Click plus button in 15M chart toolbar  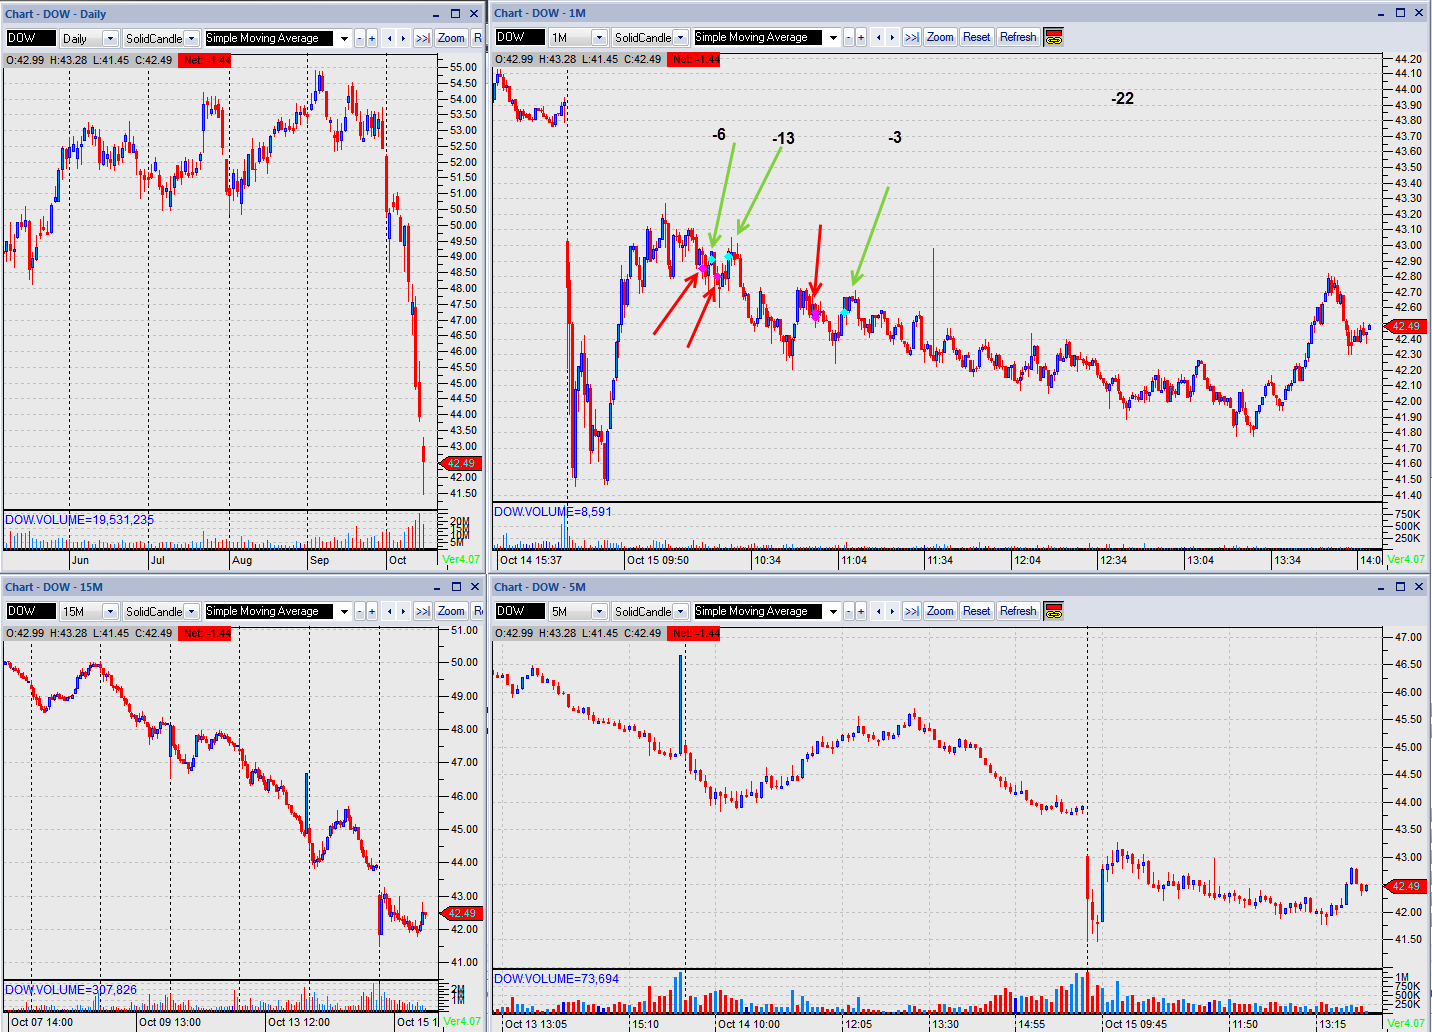(x=372, y=611)
